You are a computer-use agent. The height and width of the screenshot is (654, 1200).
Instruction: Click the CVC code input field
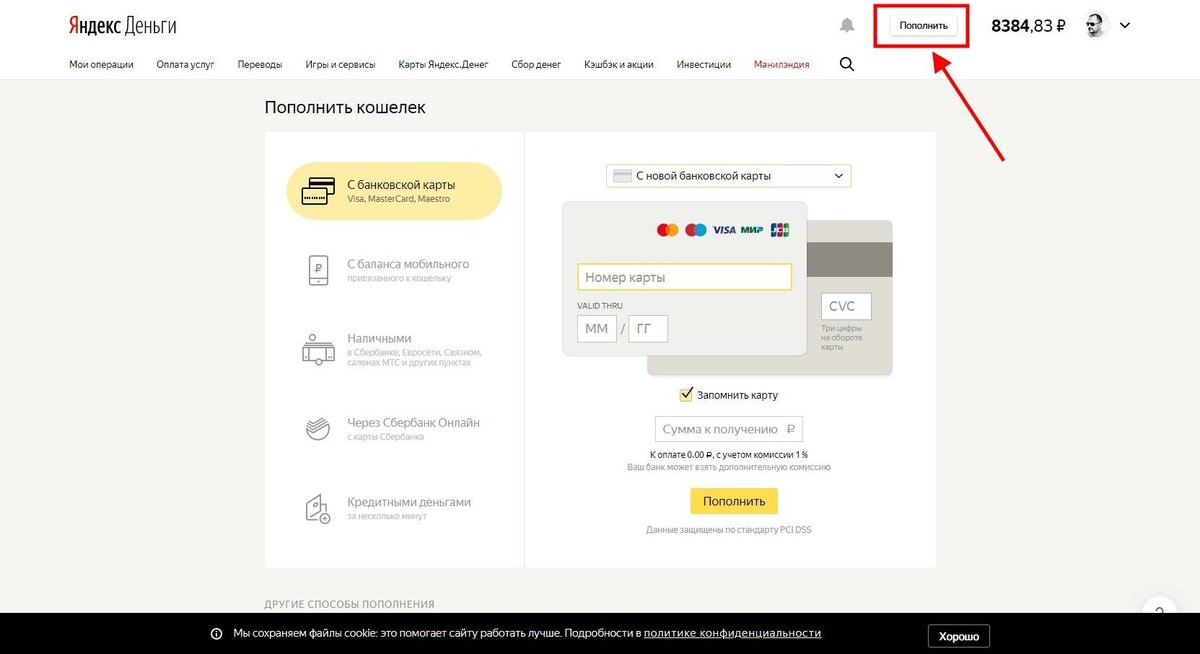point(846,306)
